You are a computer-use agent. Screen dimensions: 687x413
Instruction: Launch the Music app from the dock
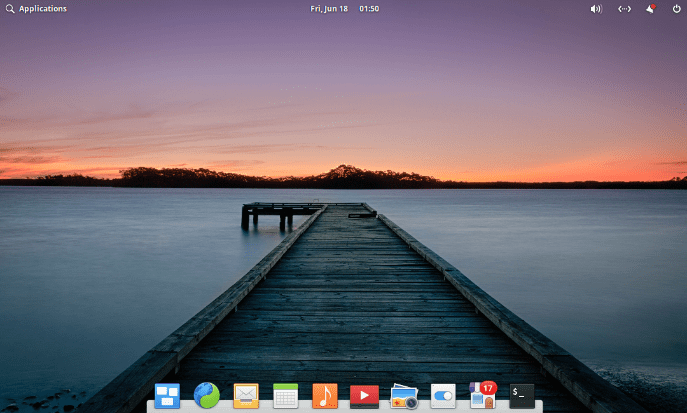pos(325,396)
